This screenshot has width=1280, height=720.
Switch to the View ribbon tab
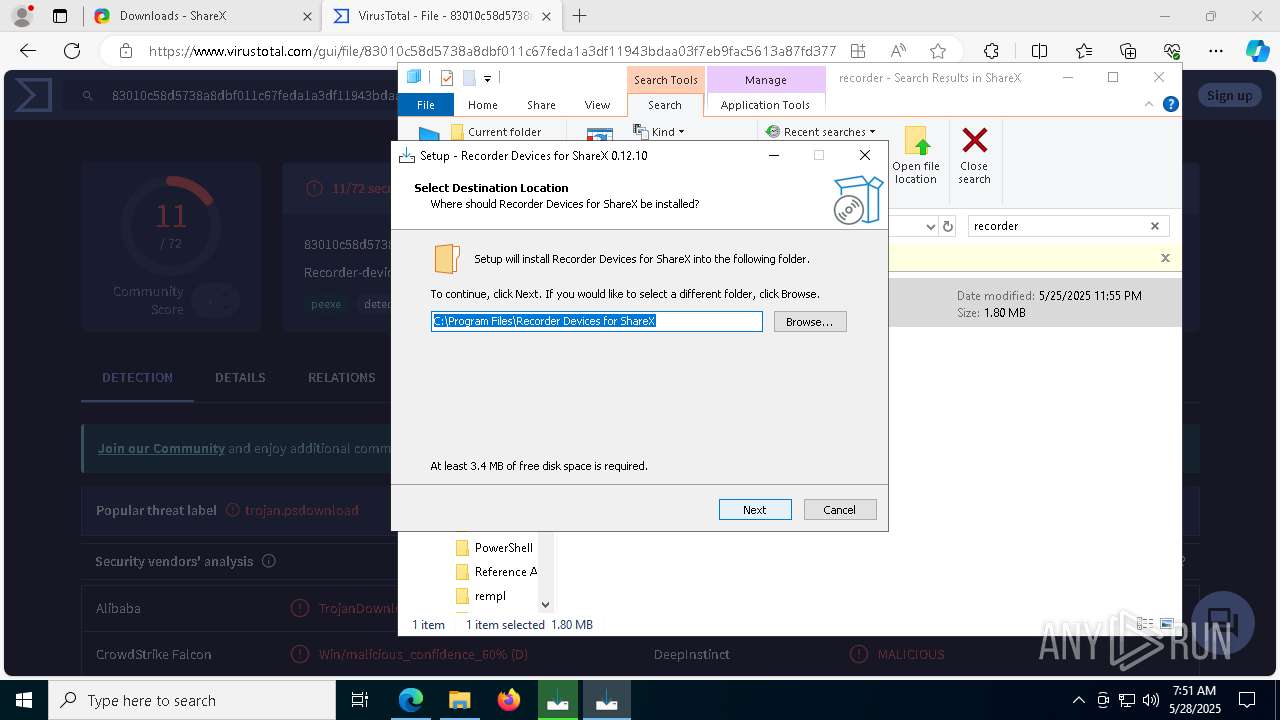(597, 105)
